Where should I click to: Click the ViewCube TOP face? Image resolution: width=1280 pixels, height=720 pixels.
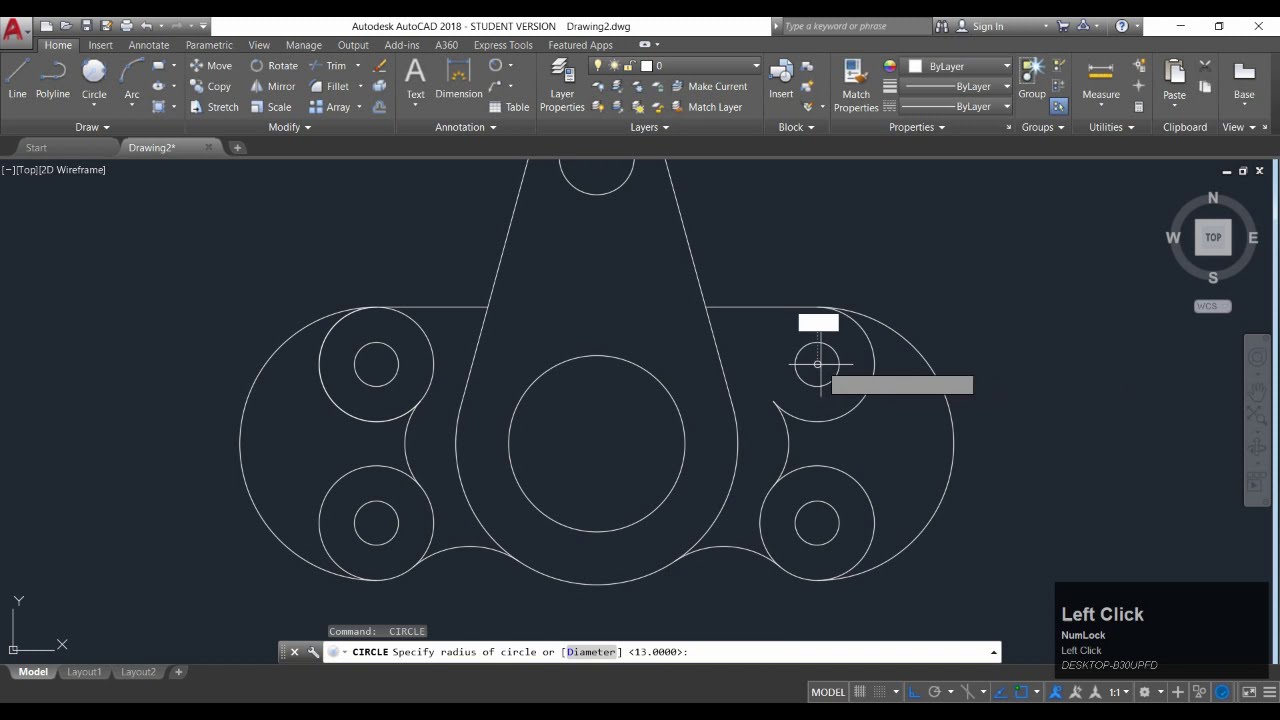coord(1213,237)
